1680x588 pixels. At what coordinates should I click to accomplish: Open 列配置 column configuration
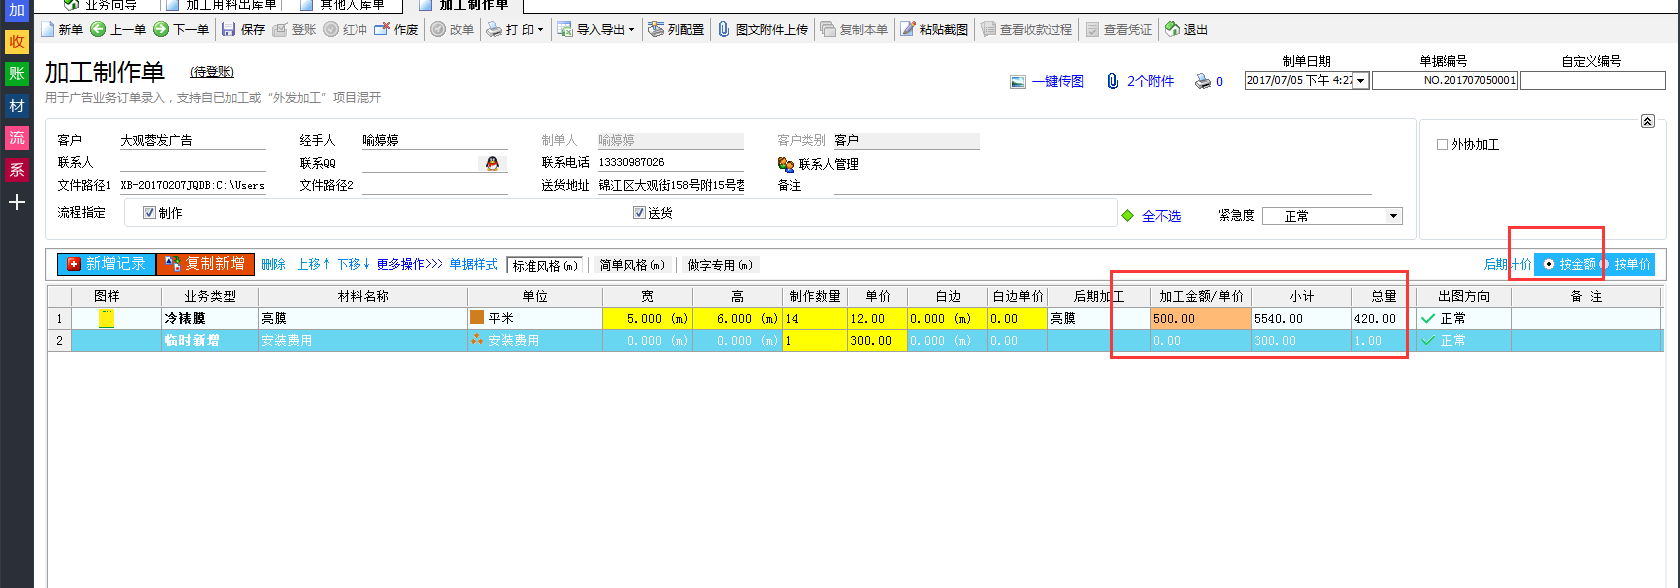(x=656, y=30)
